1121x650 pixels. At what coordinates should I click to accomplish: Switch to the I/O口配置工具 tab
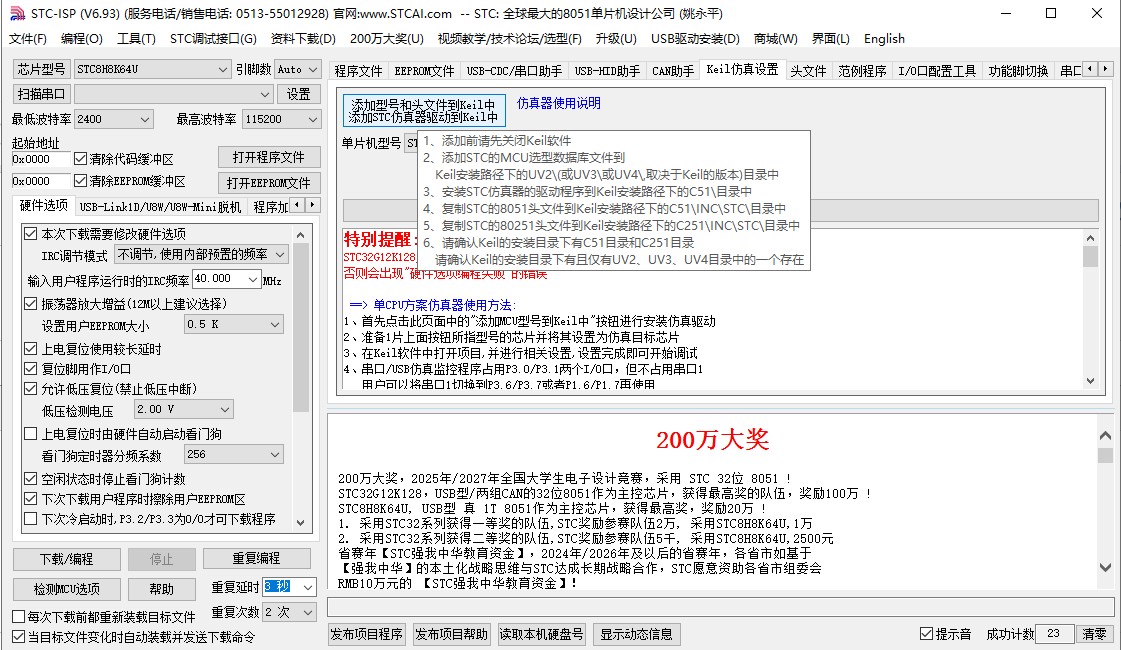tap(937, 71)
